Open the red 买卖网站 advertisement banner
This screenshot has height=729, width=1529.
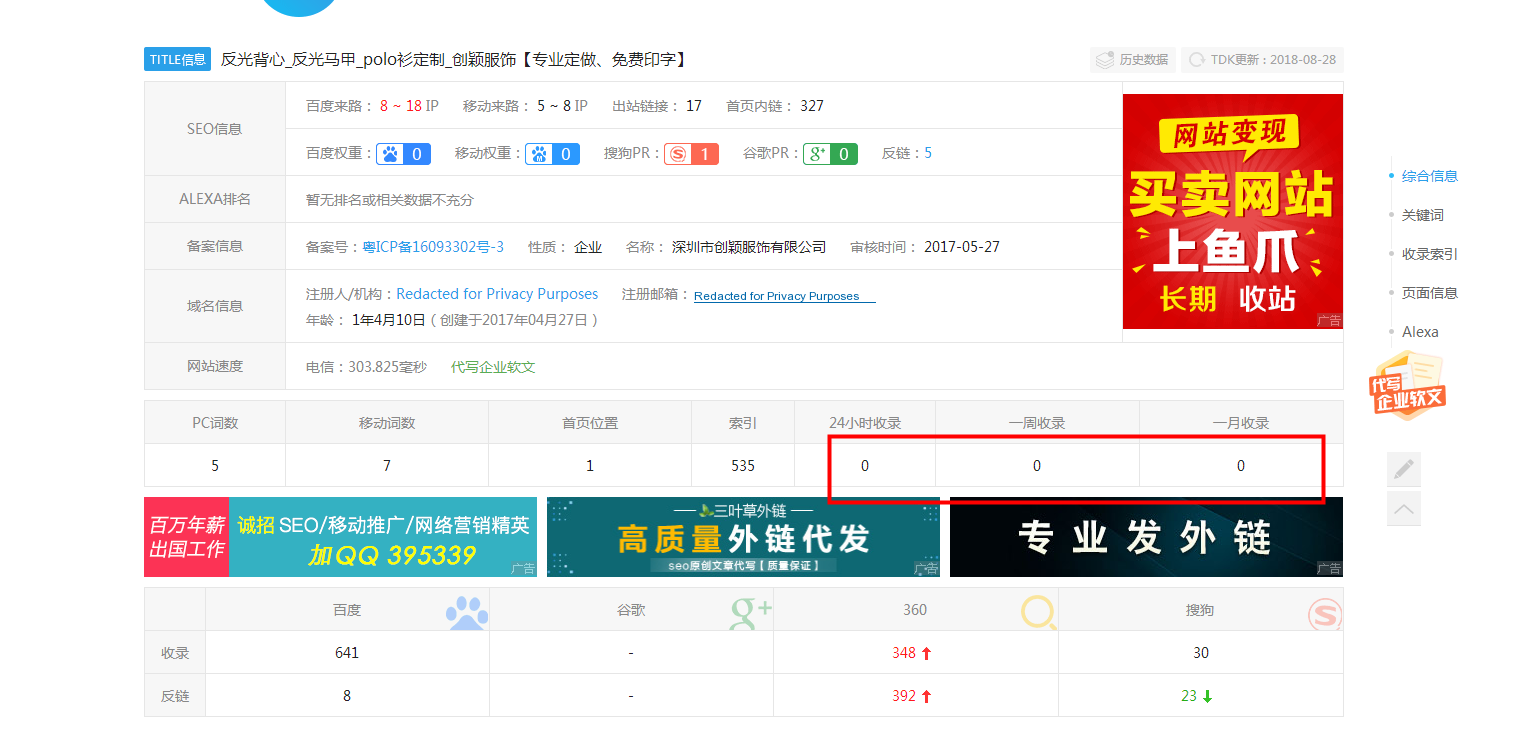click(1232, 211)
